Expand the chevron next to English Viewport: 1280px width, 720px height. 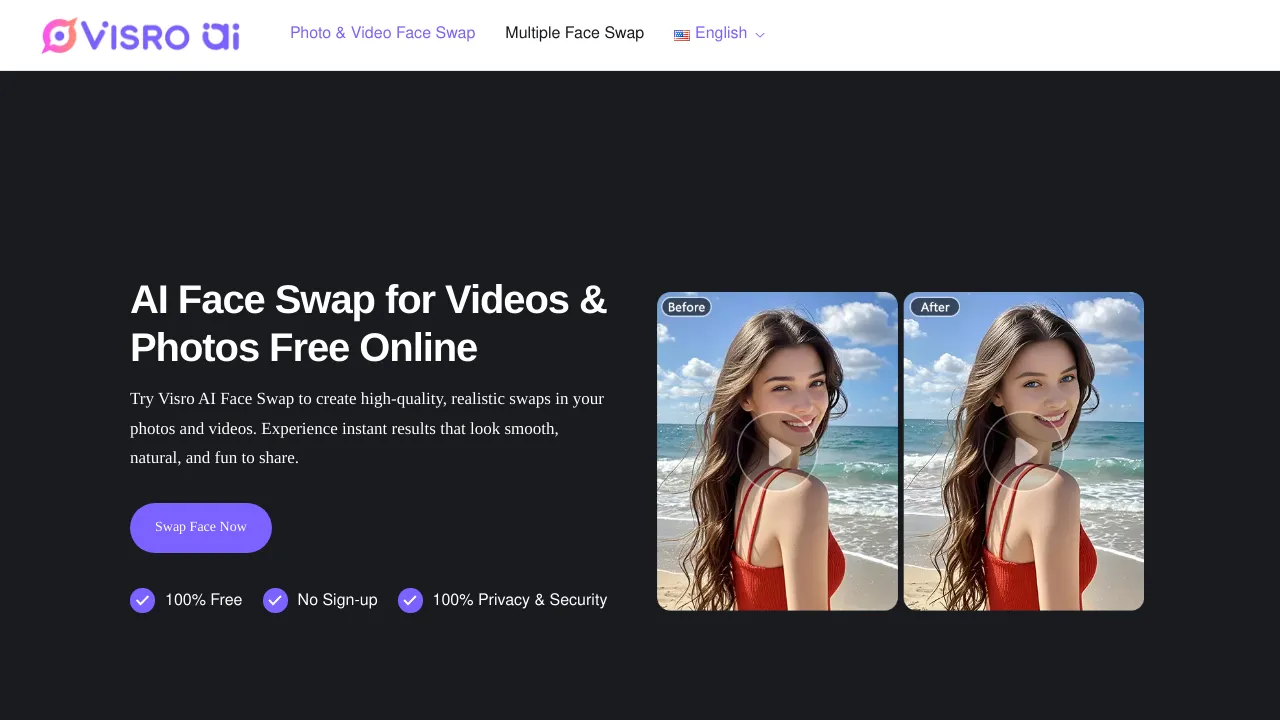(759, 35)
